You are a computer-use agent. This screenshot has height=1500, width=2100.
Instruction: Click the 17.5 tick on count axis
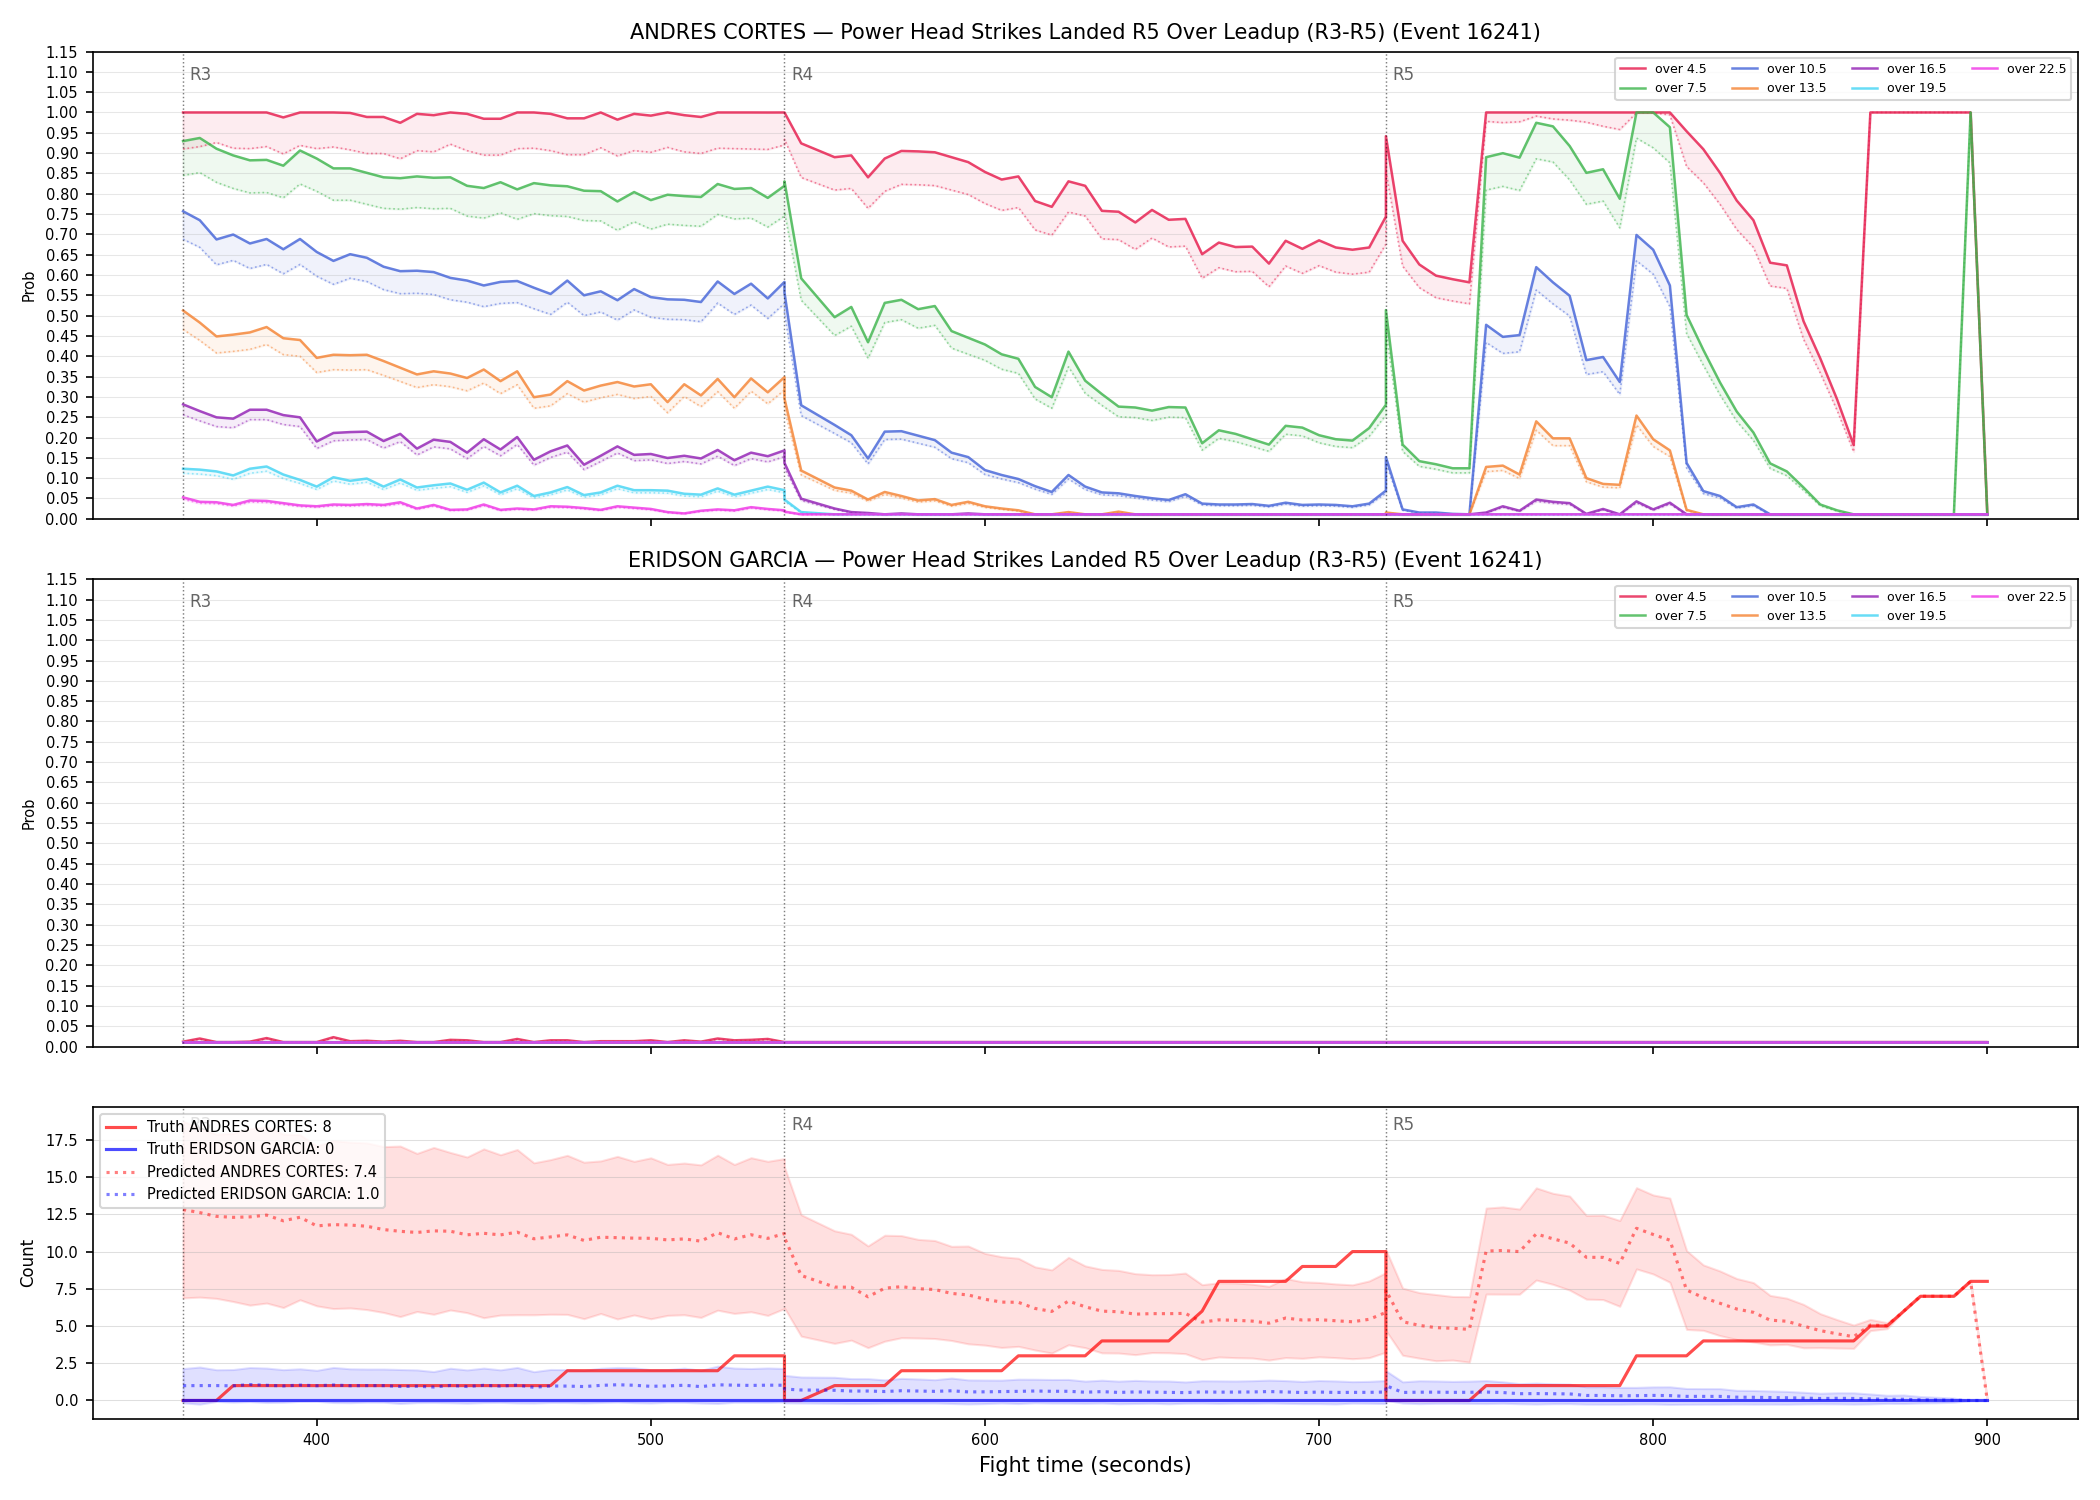click(63, 1141)
